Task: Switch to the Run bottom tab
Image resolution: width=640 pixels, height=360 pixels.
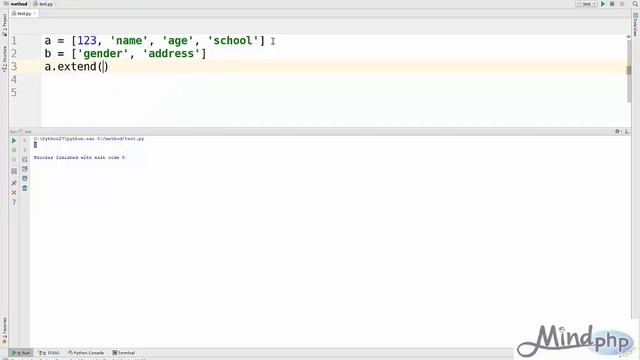Action: coord(21,353)
